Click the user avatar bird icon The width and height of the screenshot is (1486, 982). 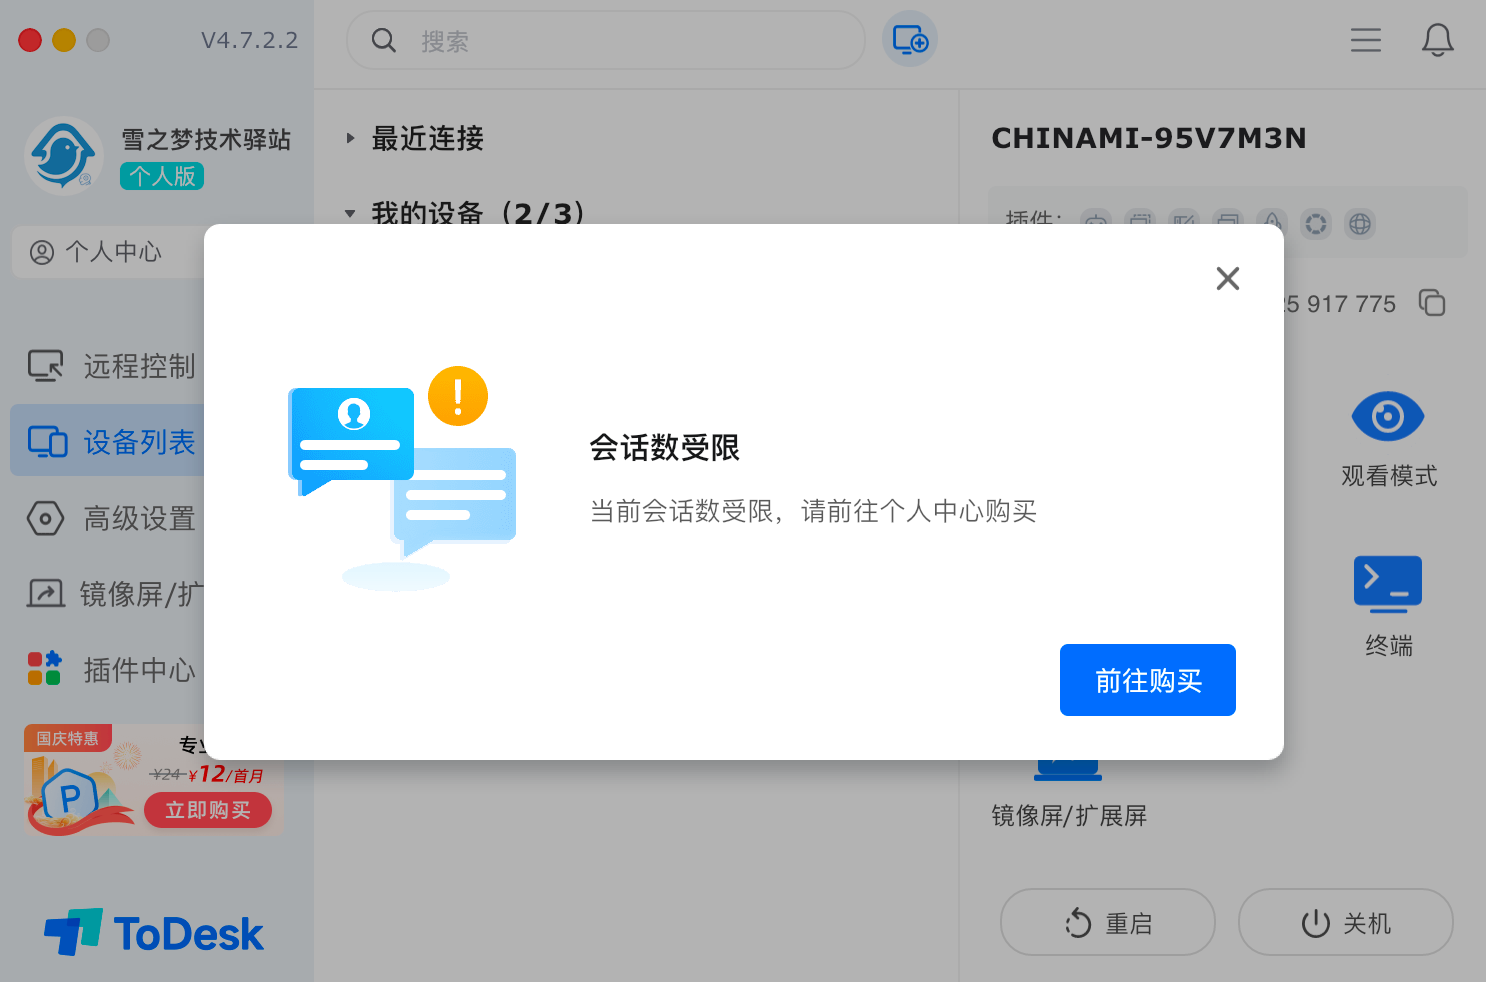(64, 156)
